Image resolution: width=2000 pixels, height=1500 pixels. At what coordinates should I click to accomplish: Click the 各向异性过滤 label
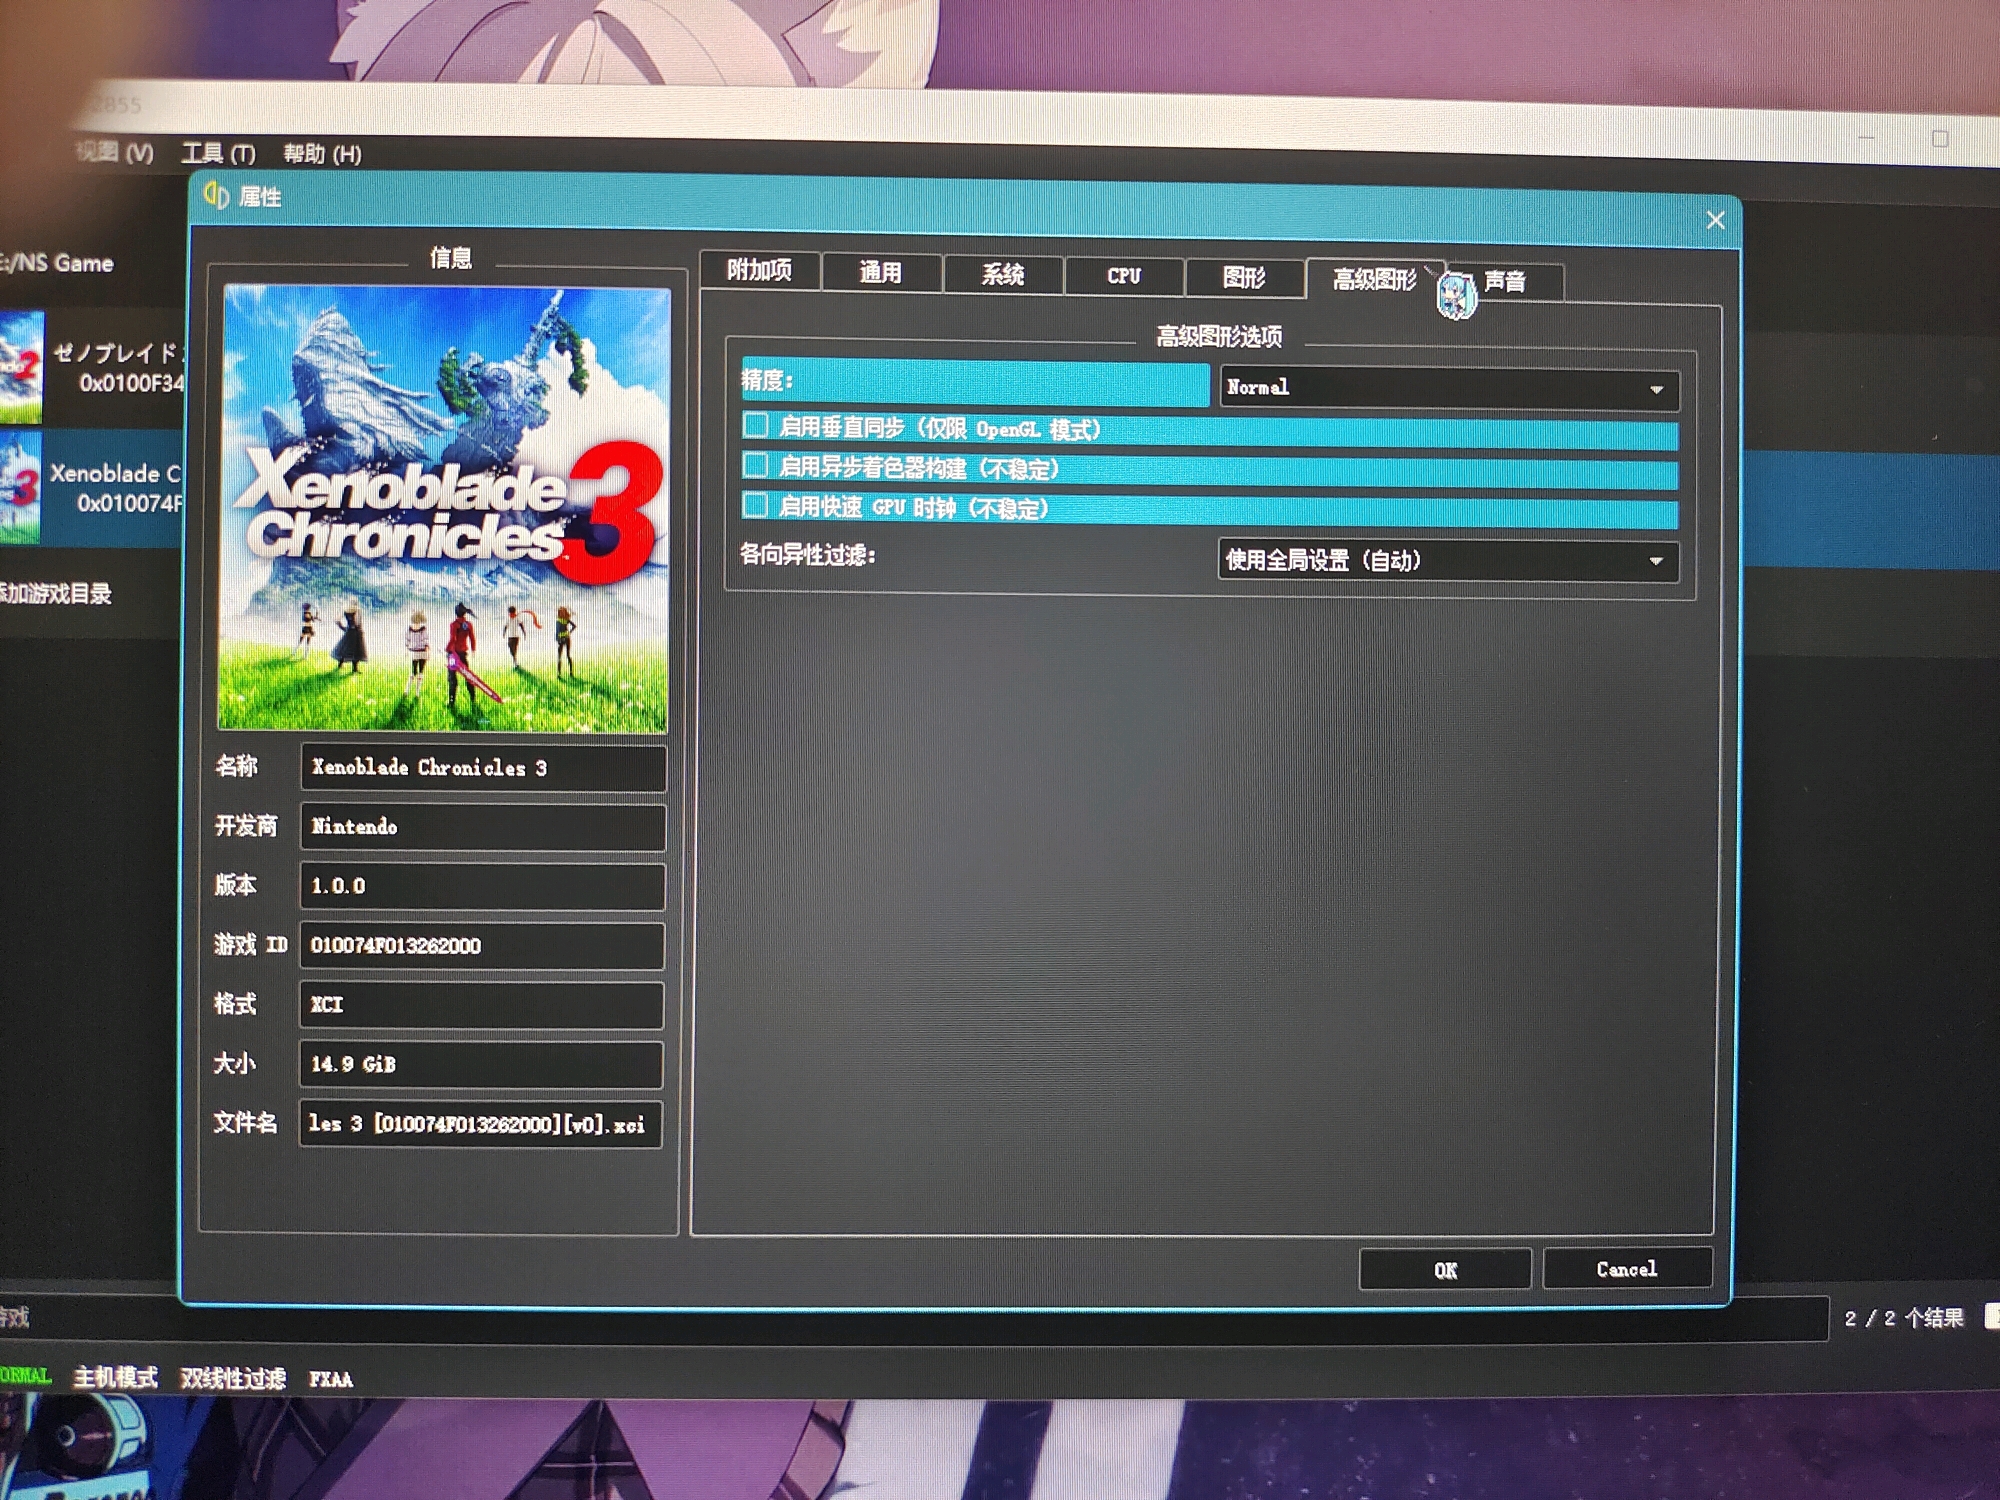tap(808, 554)
